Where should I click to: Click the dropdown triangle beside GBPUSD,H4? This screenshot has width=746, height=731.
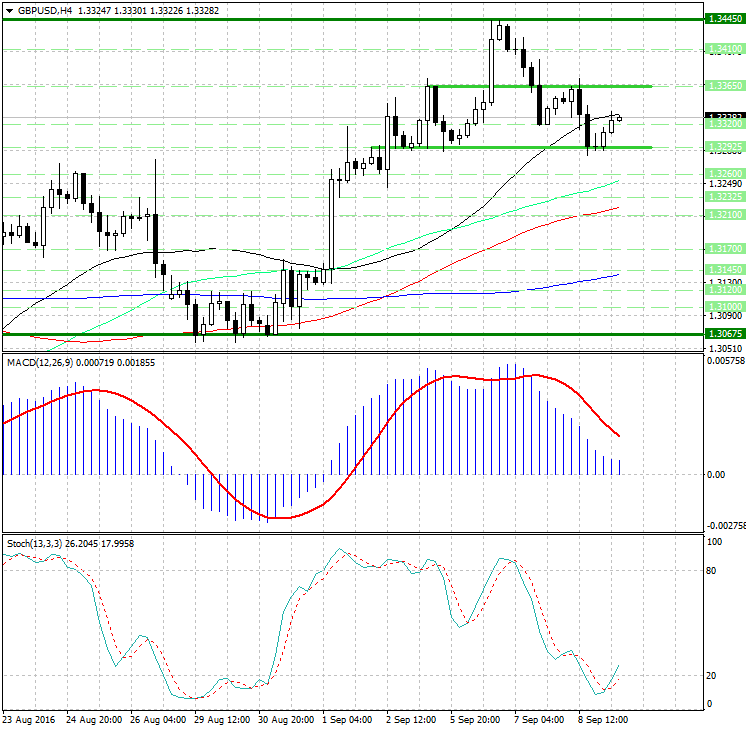[x=7, y=11]
